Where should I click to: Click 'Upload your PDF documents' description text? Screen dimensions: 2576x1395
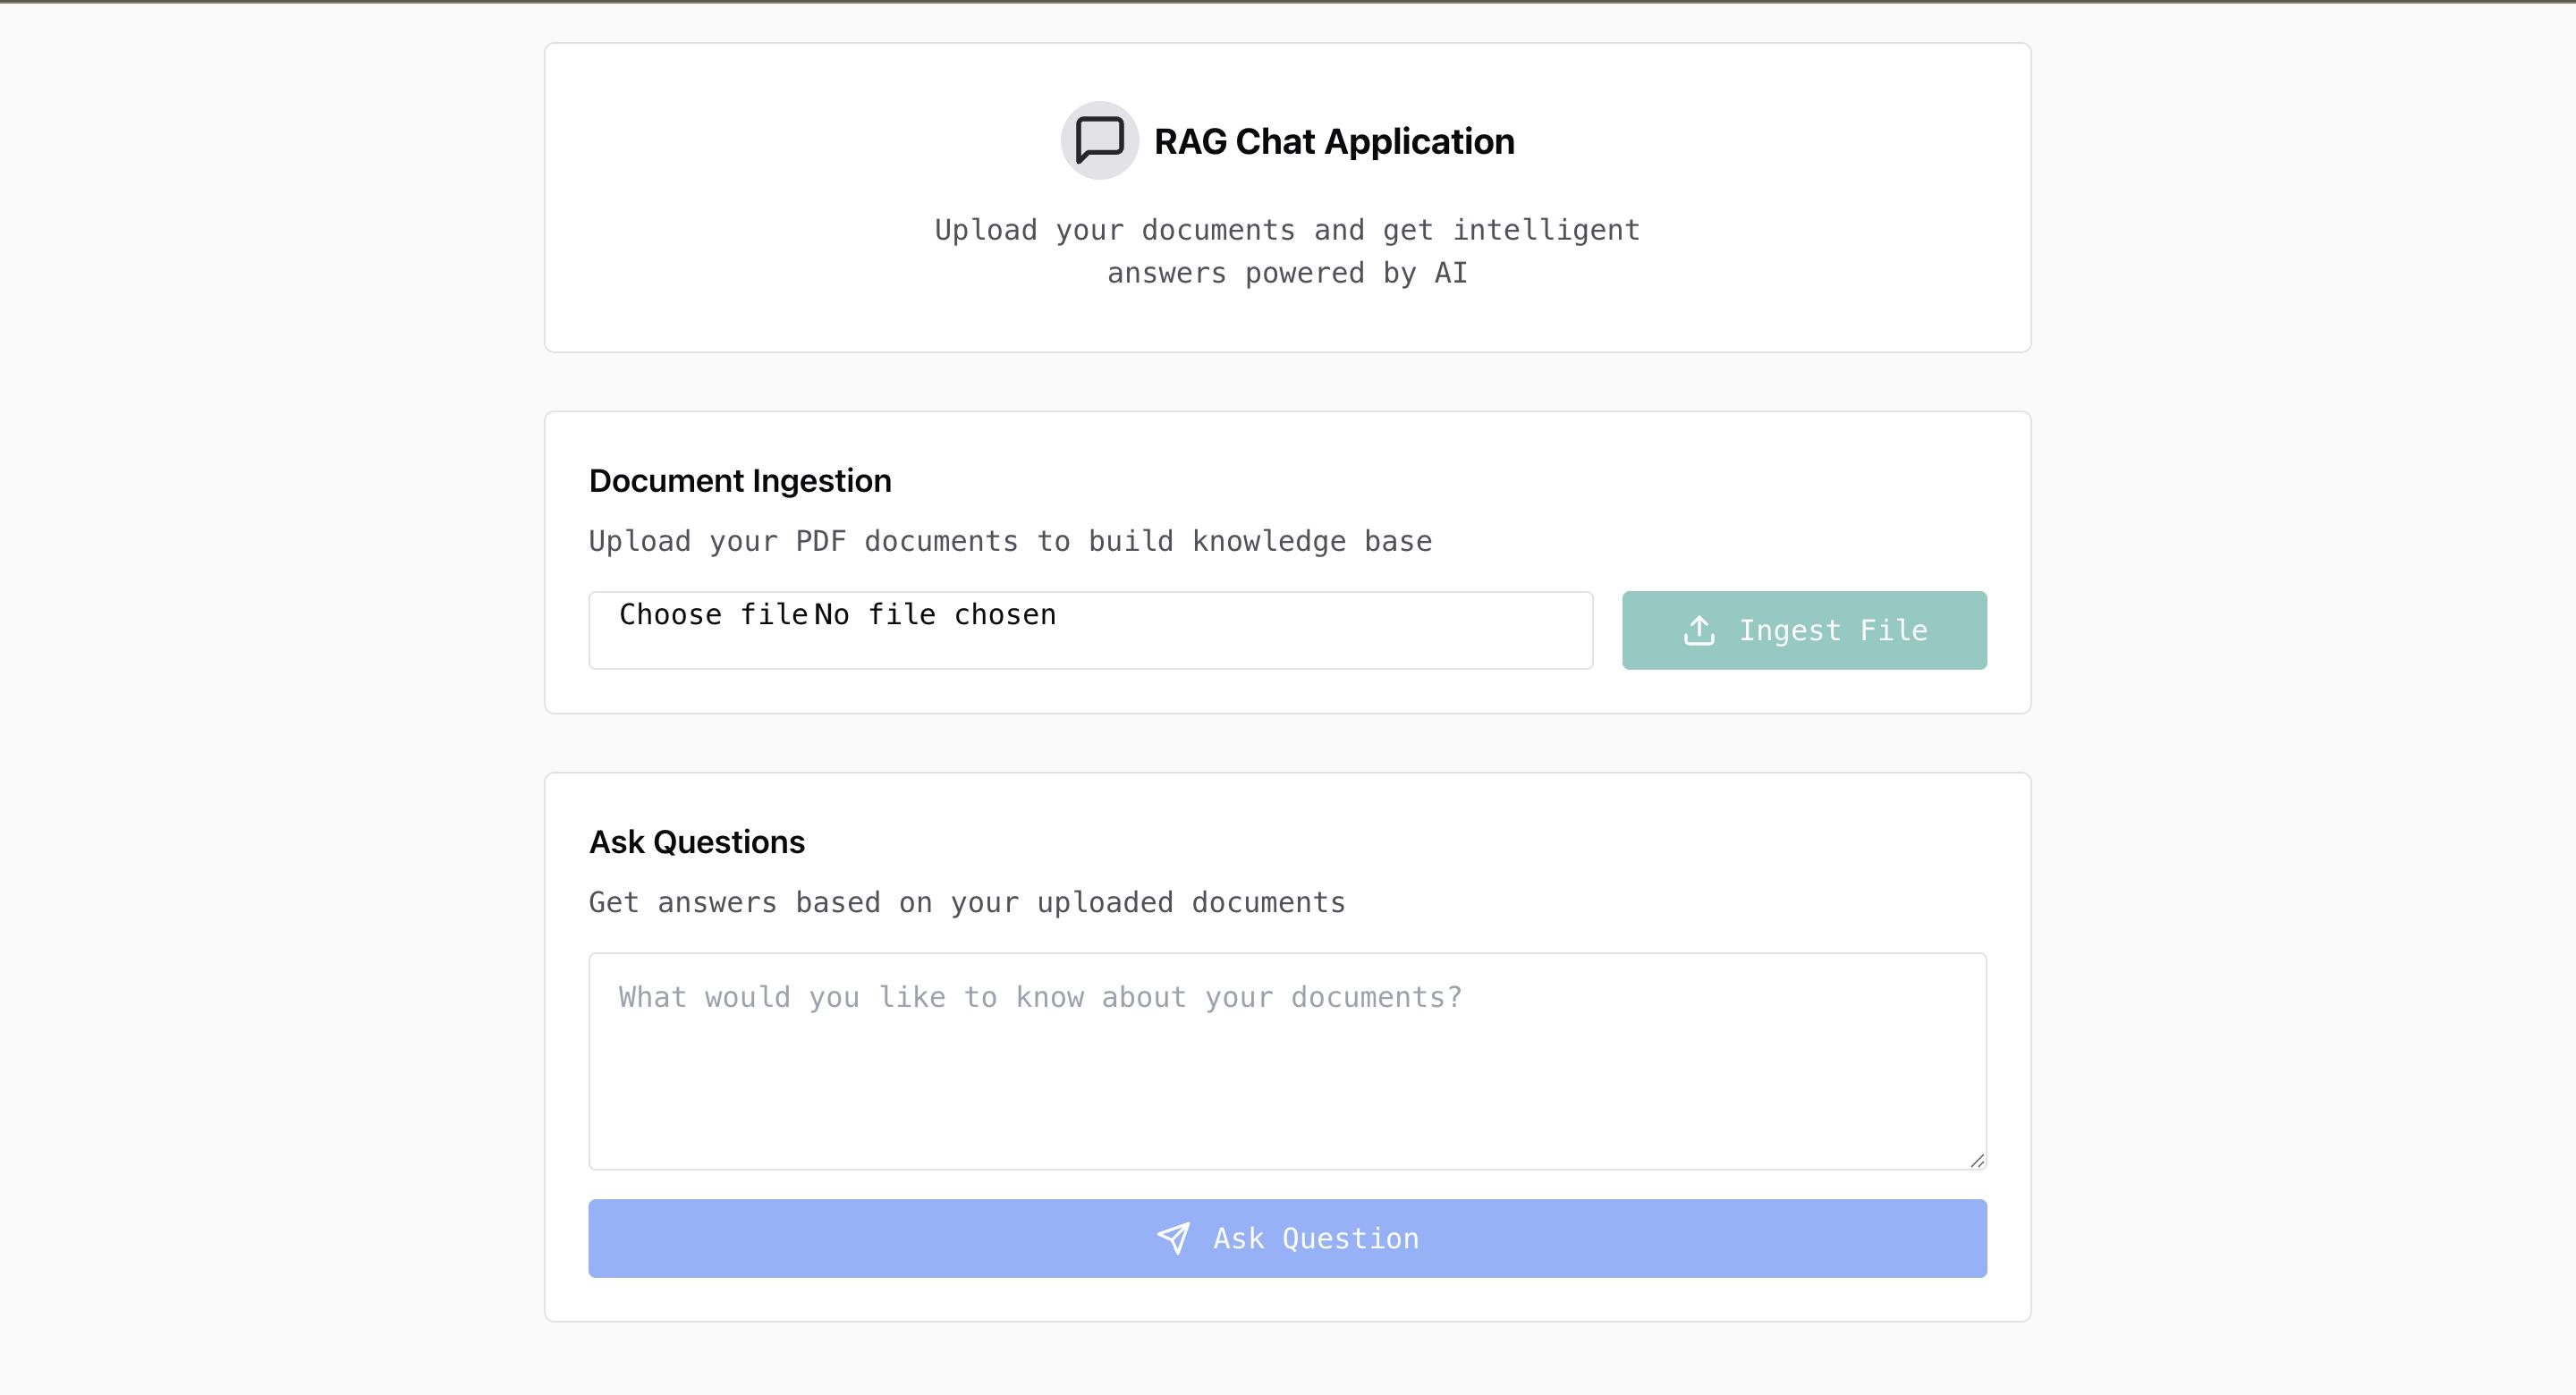[1010, 541]
